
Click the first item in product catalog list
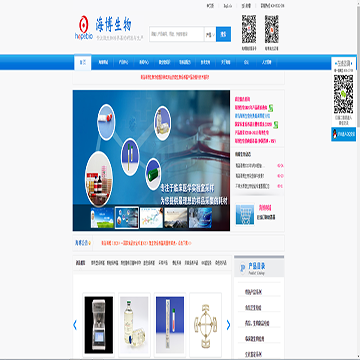[254, 292]
